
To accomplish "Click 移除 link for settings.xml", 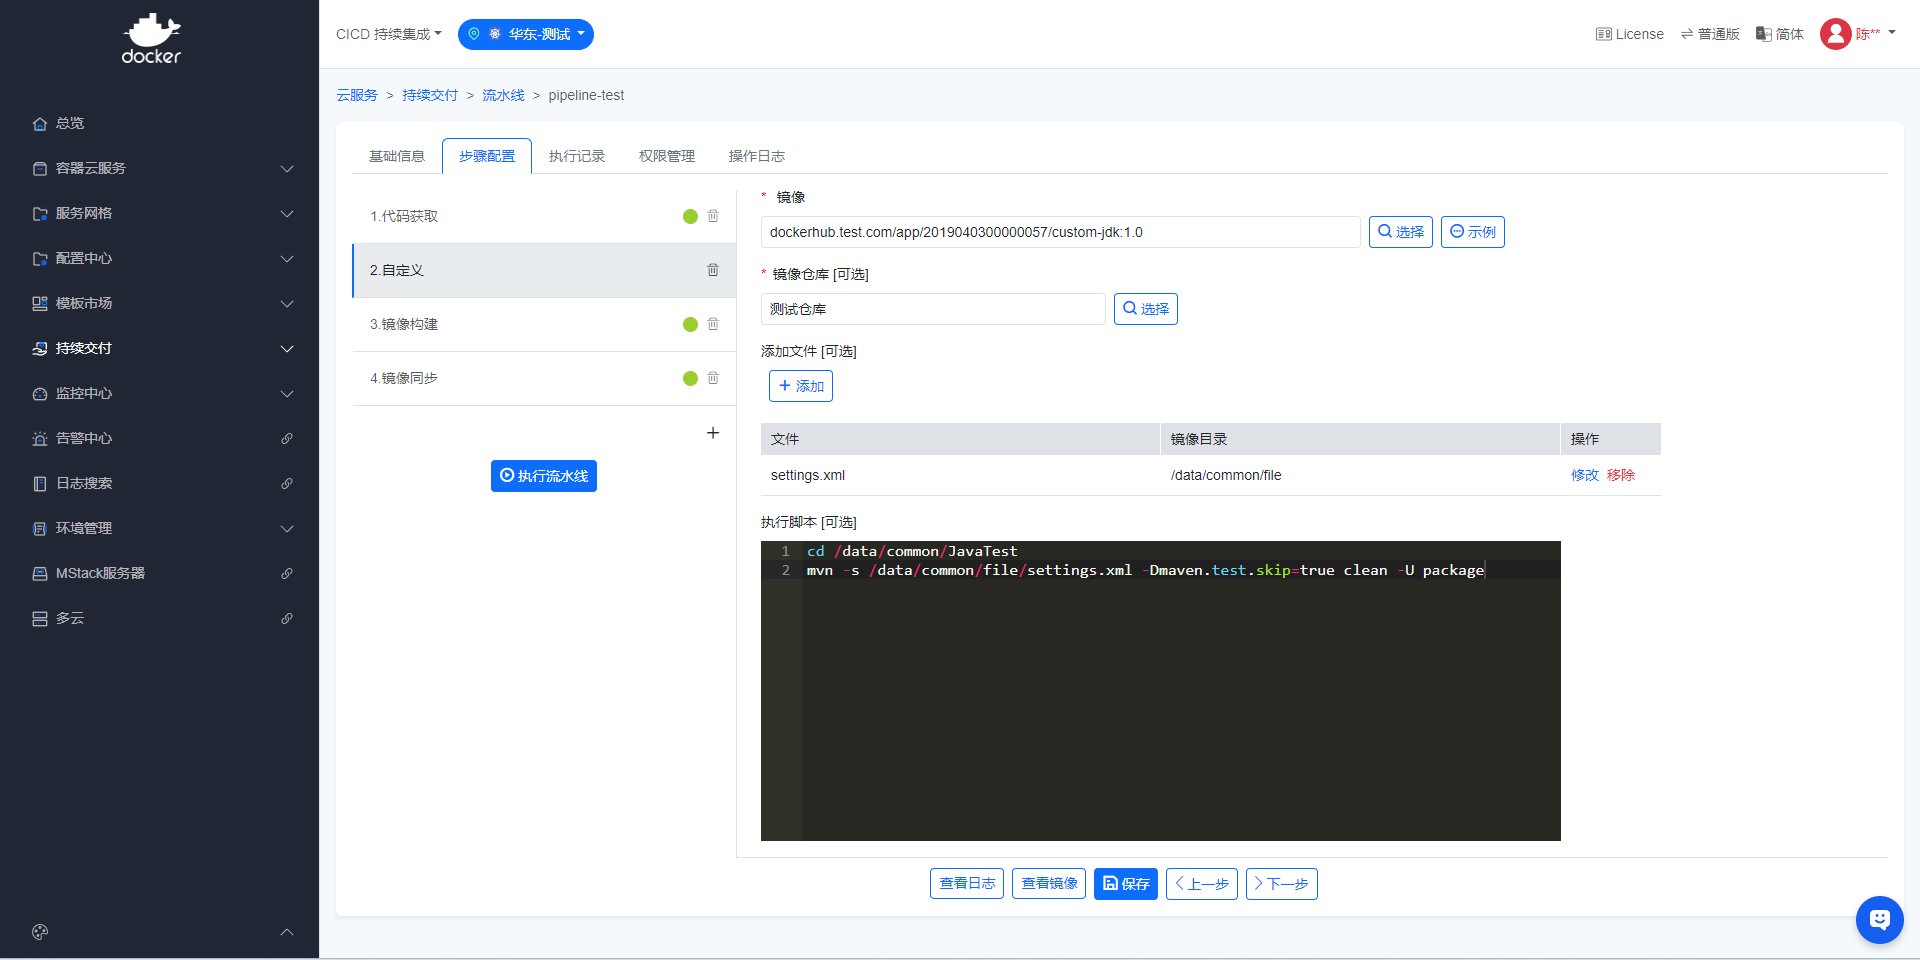I will point(1621,475).
